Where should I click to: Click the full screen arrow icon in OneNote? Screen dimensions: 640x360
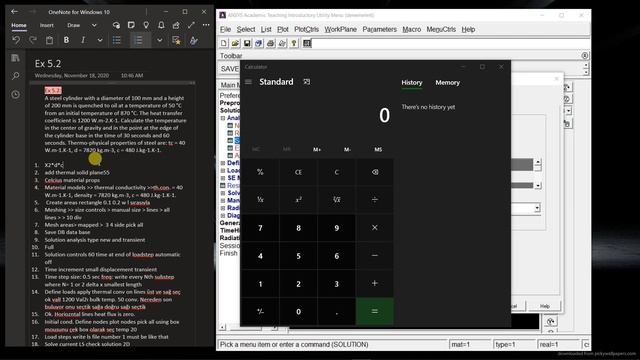point(191,25)
